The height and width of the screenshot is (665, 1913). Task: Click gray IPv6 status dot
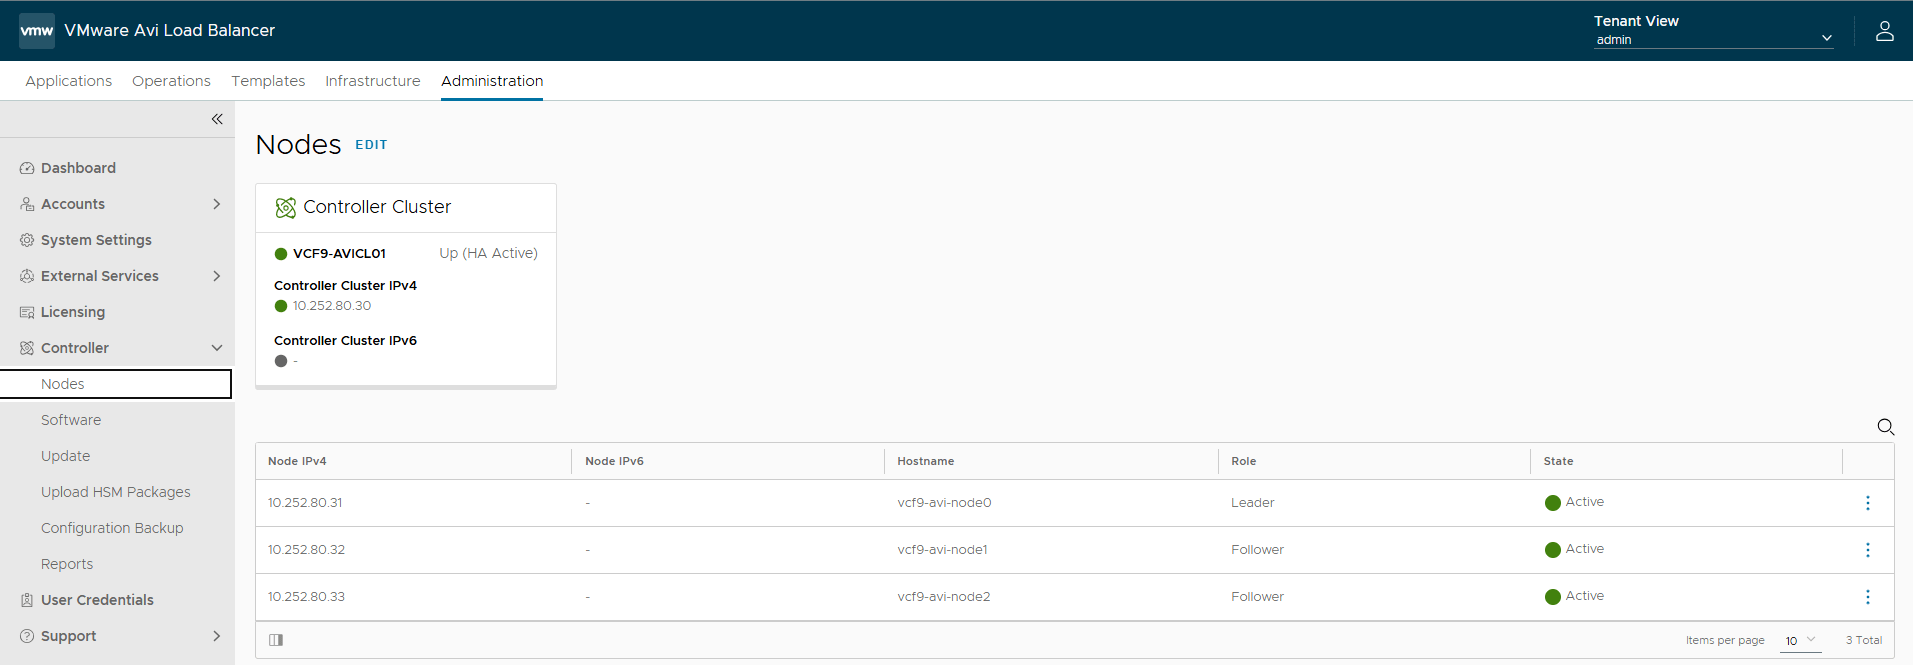coord(281,361)
